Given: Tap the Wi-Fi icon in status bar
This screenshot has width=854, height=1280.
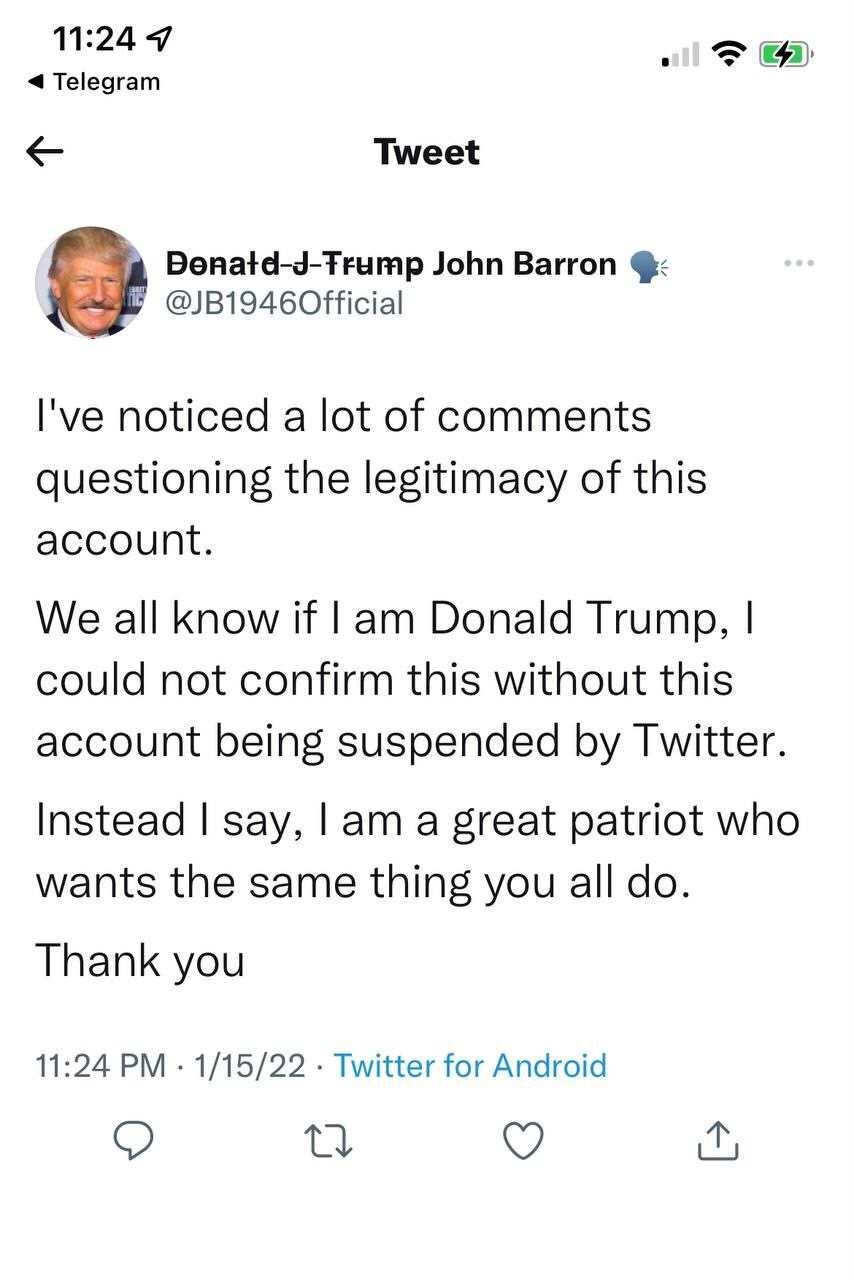Looking at the screenshot, I should click(x=729, y=53).
